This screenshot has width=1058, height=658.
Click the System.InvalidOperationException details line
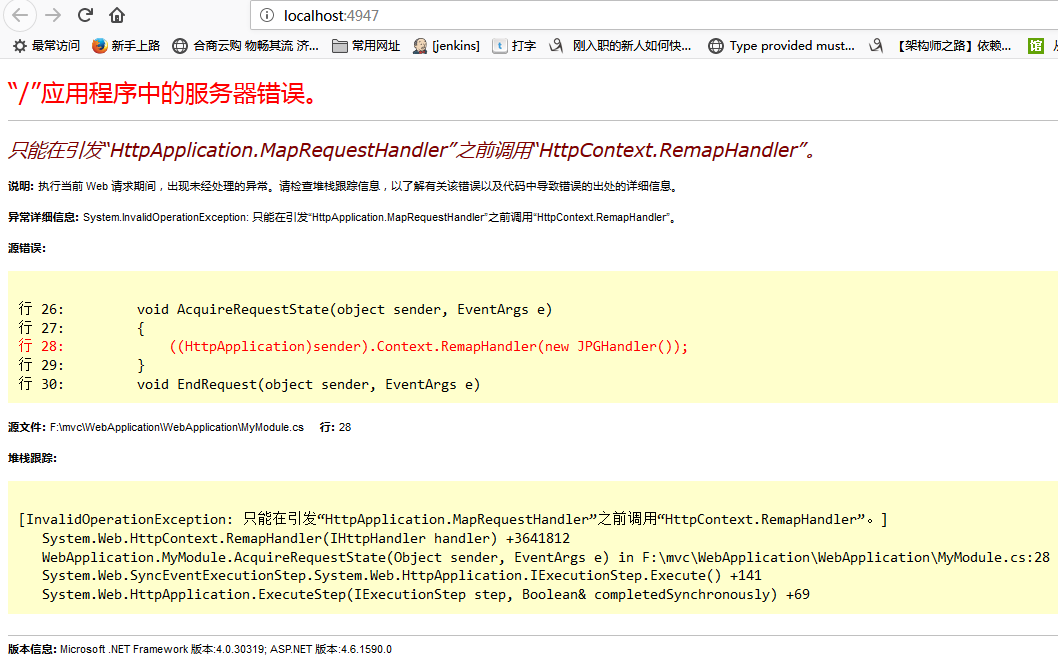[x=342, y=217]
